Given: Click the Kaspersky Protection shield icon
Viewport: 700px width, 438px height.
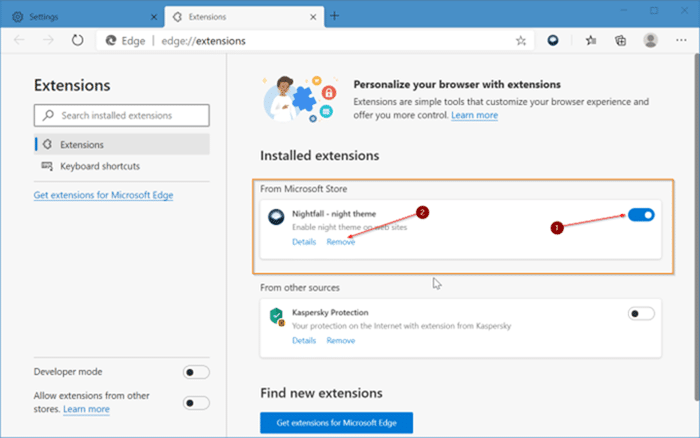Looking at the screenshot, I should coord(277,317).
